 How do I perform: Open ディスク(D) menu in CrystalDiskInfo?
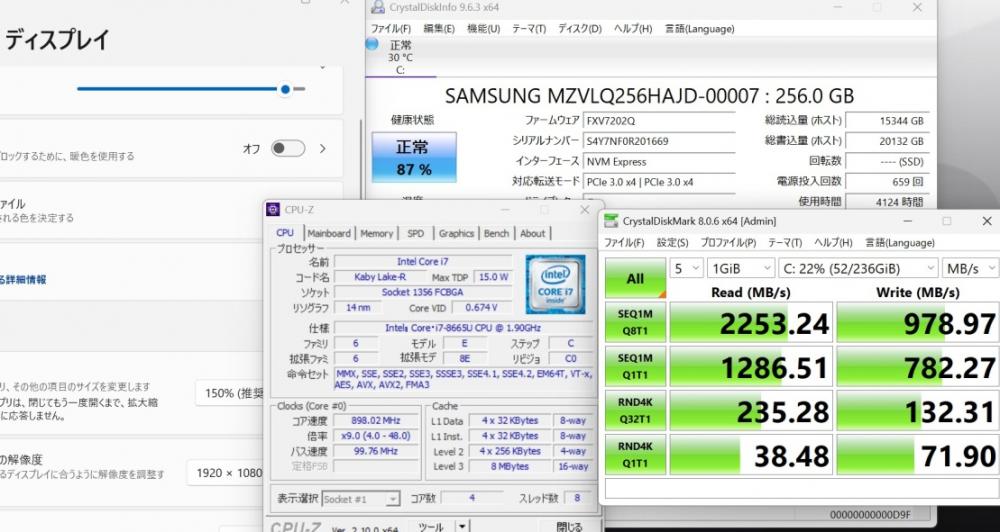(x=580, y=29)
